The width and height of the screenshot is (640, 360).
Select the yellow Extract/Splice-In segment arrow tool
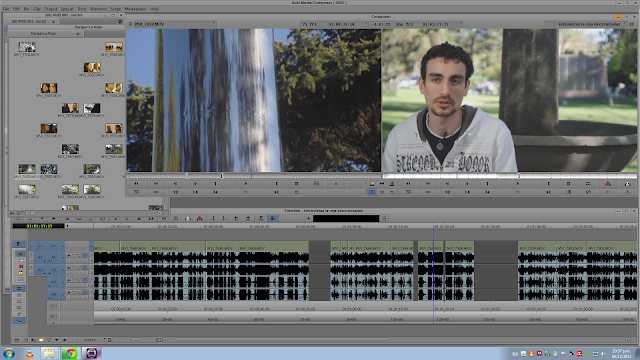tap(20, 260)
